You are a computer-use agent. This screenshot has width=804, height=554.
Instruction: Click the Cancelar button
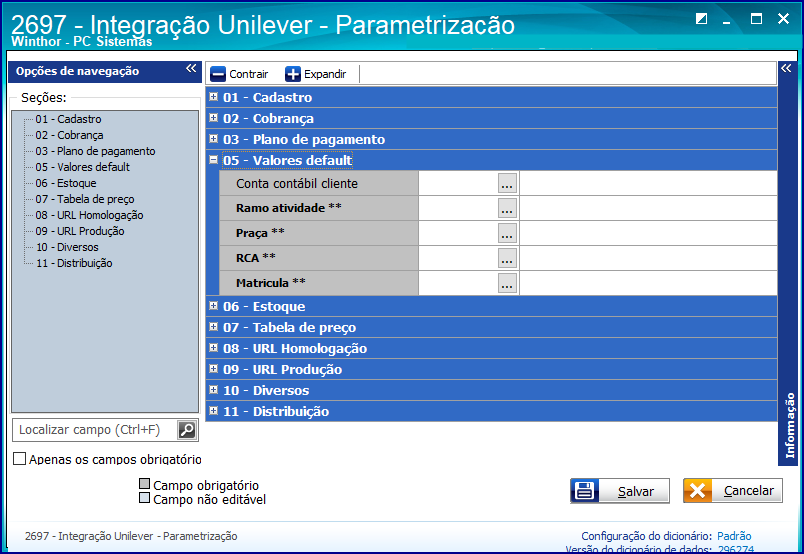tap(733, 491)
